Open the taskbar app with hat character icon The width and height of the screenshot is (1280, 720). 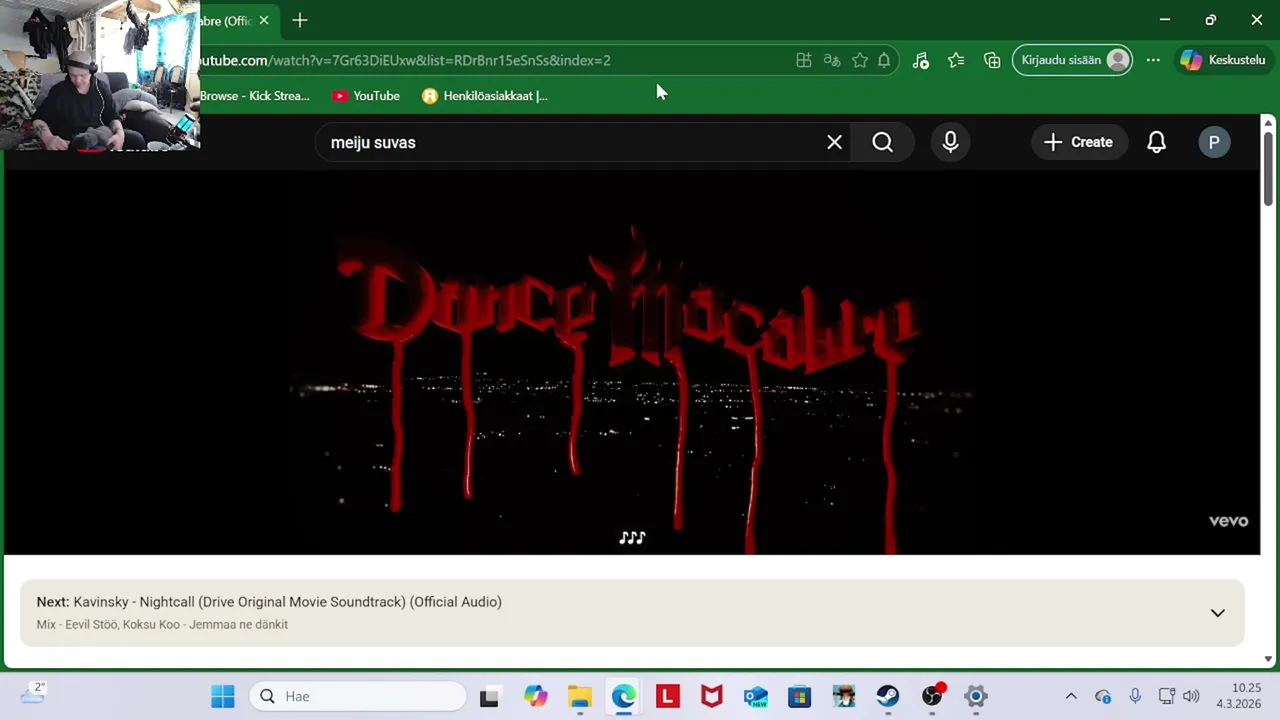[844, 696]
